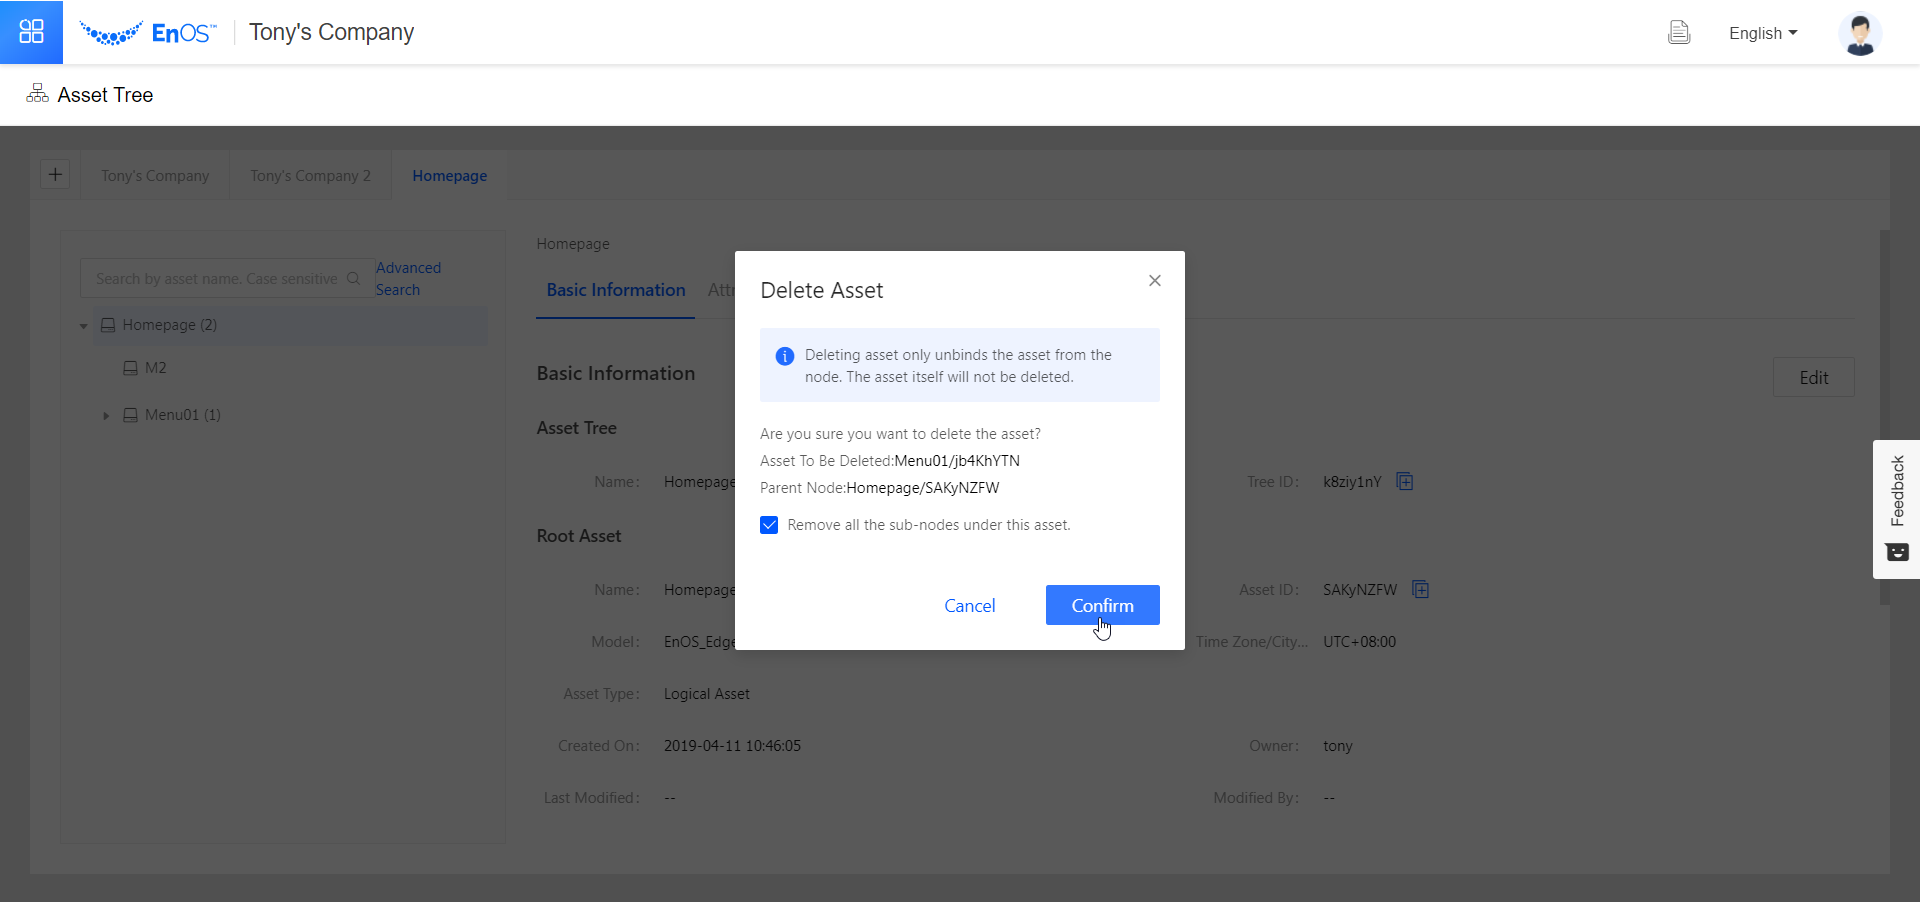Open the application grid menu icon
Screen dimensions: 1920x902
coord(31,32)
